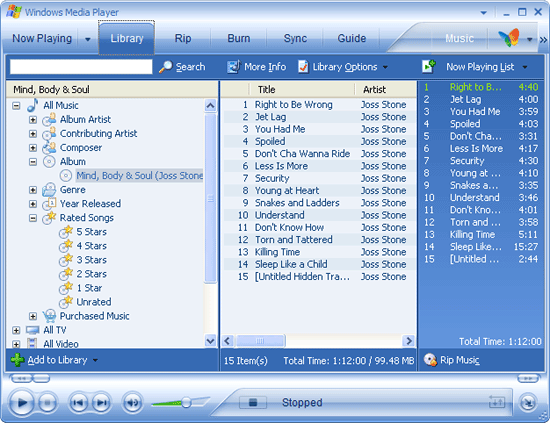Expand the Composer node
Screen dimensions: 550x423
33,148
